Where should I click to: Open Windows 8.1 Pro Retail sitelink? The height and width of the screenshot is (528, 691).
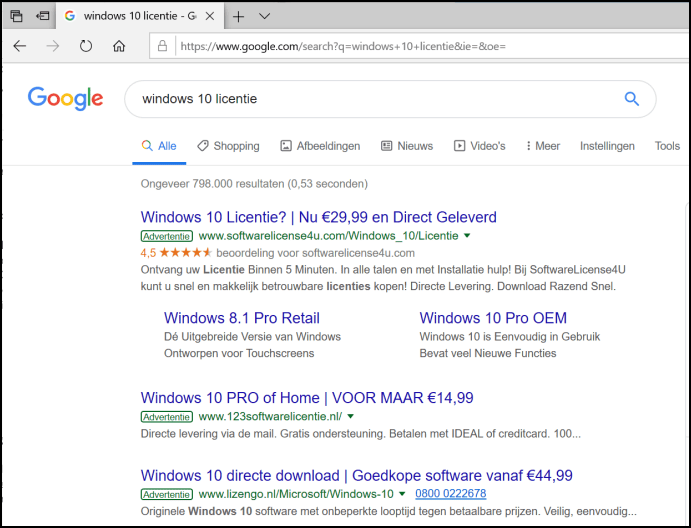point(241,318)
